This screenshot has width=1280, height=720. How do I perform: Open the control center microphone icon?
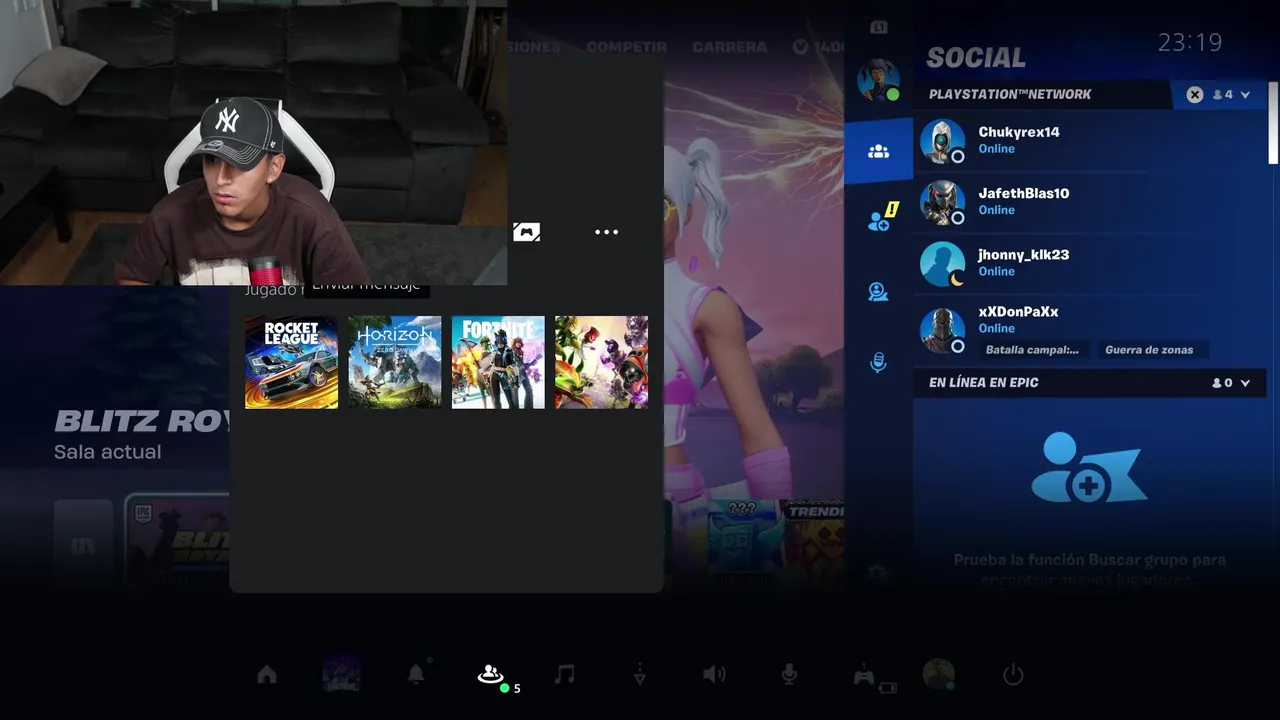tap(789, 675)
